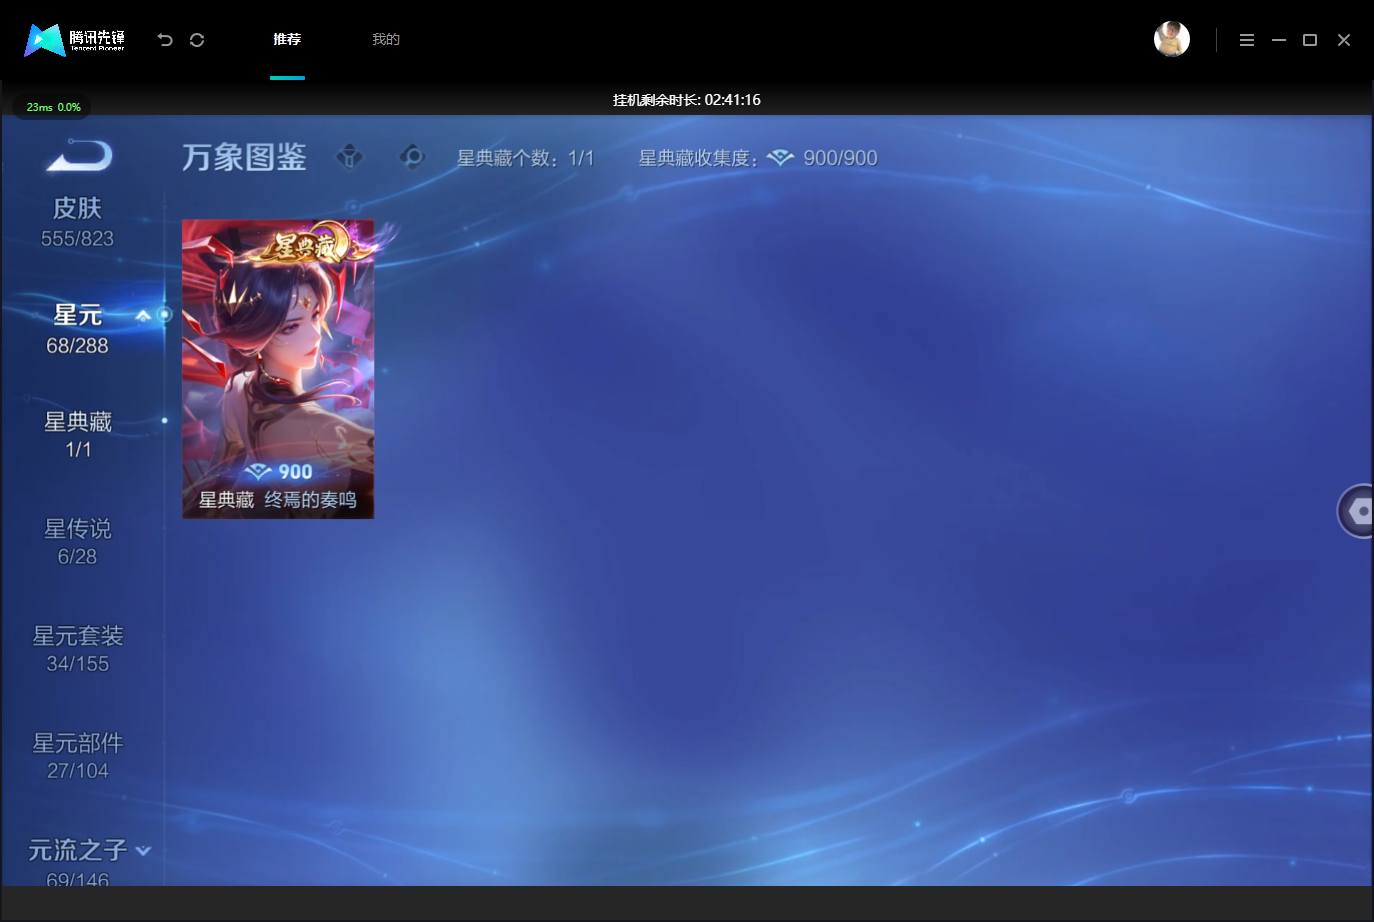Switch to the 推荐 tab

point(287,39)
